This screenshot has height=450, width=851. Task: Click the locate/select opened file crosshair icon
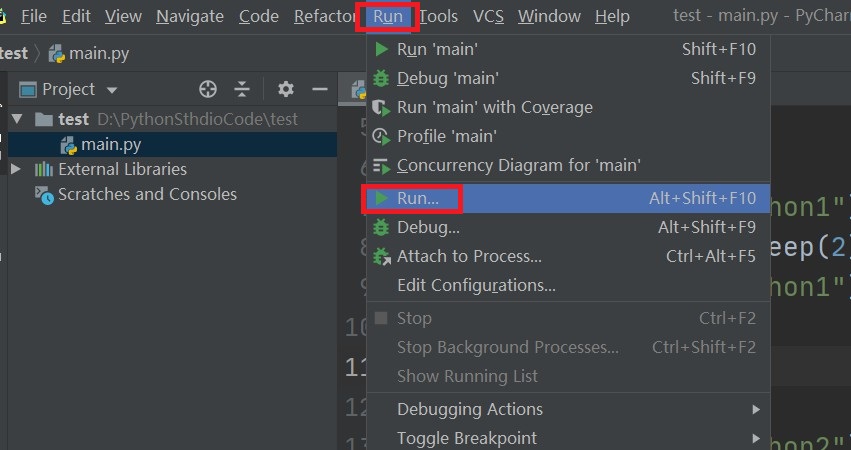click(207, 89)
